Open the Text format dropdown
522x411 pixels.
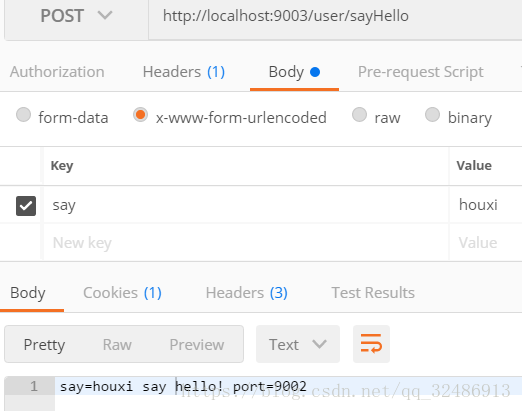click(298, 344)
